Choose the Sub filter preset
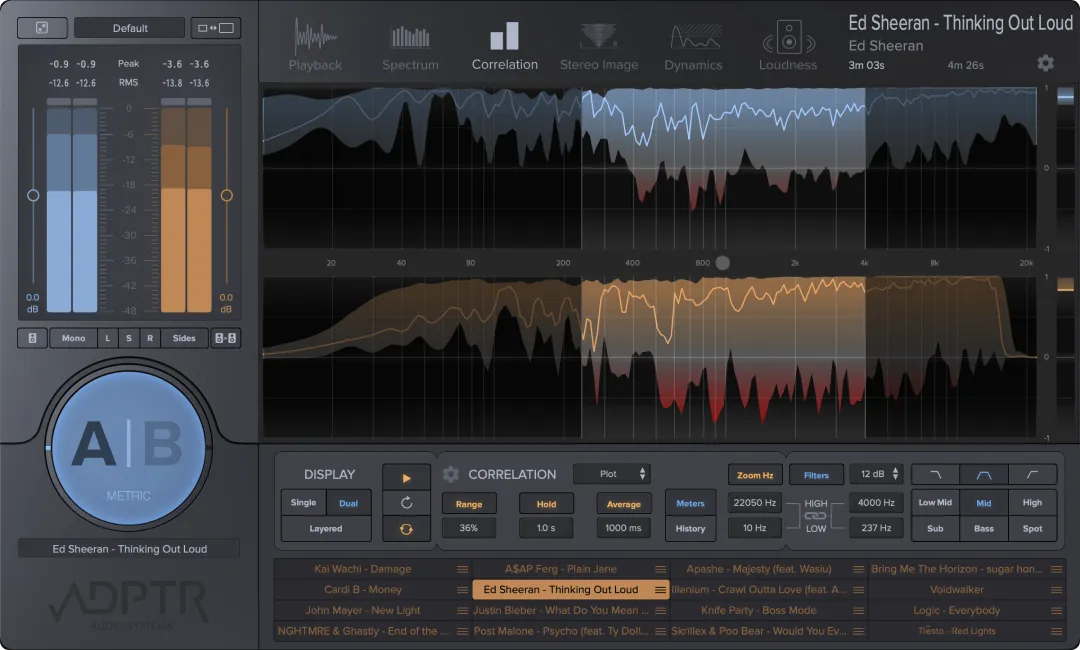 pos(935,529)
